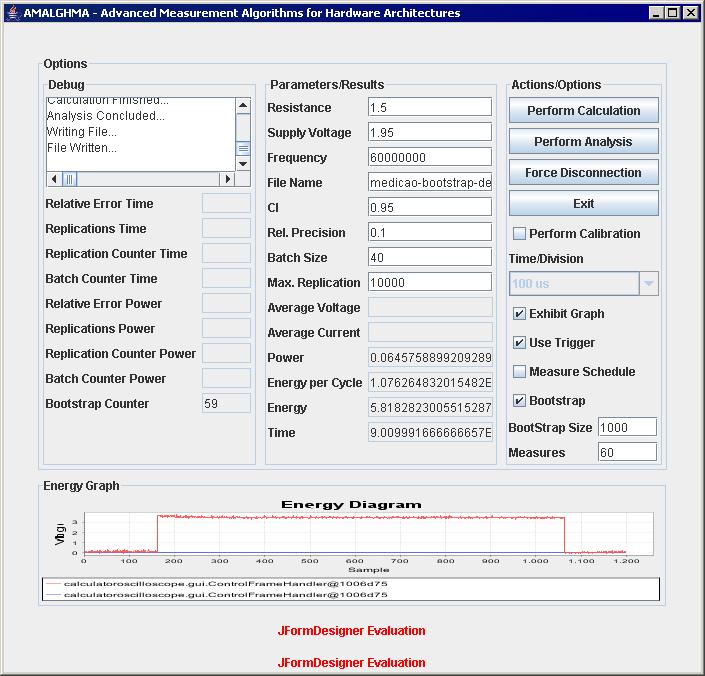The height and width of the screenshot is (676, 705).
Task: Click the Debug log up arrow
Action: pos(243,106)
